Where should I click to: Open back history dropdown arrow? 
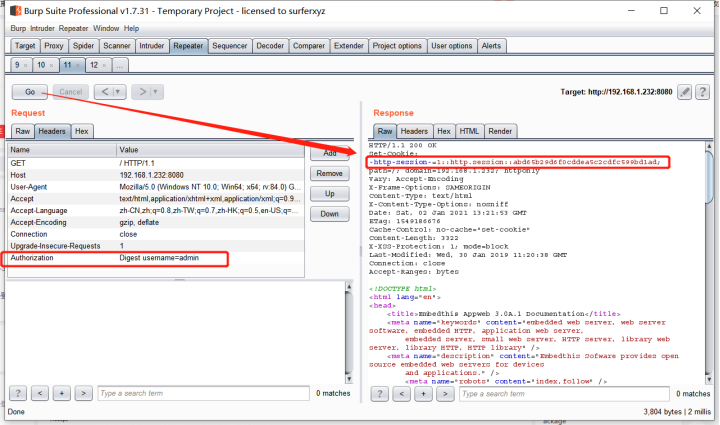coord(118,92)
